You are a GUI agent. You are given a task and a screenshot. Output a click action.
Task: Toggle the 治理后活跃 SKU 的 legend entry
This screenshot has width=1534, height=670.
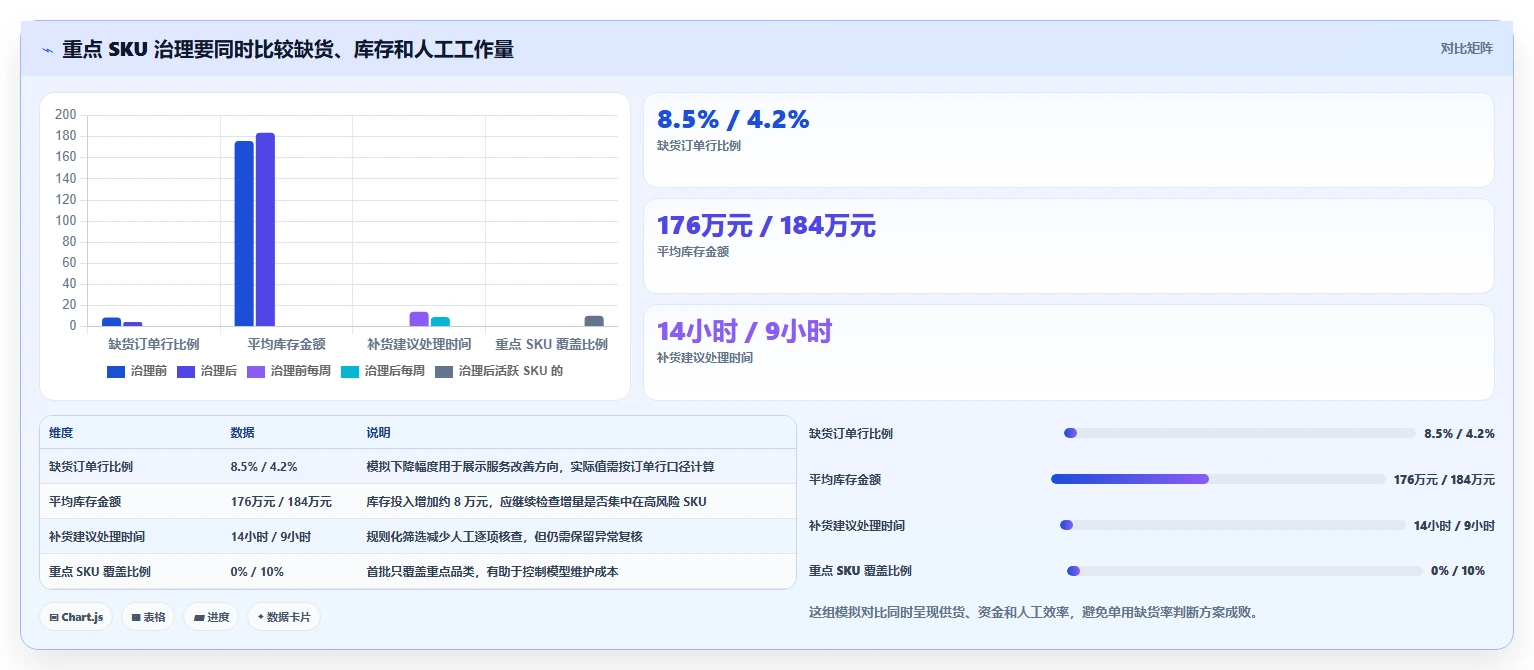pos(499,371)
